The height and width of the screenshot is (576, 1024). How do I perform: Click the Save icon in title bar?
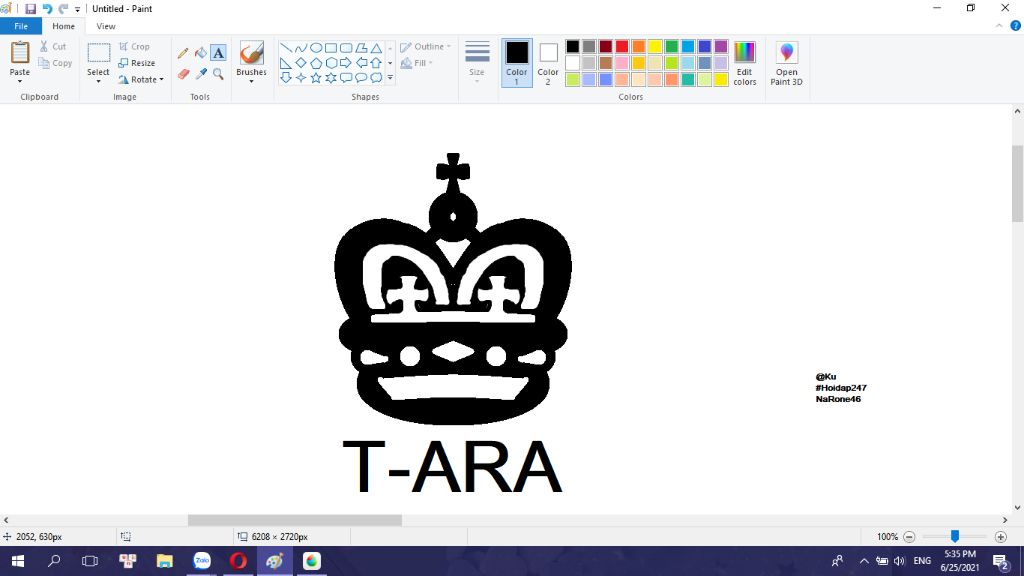[30, 8]
